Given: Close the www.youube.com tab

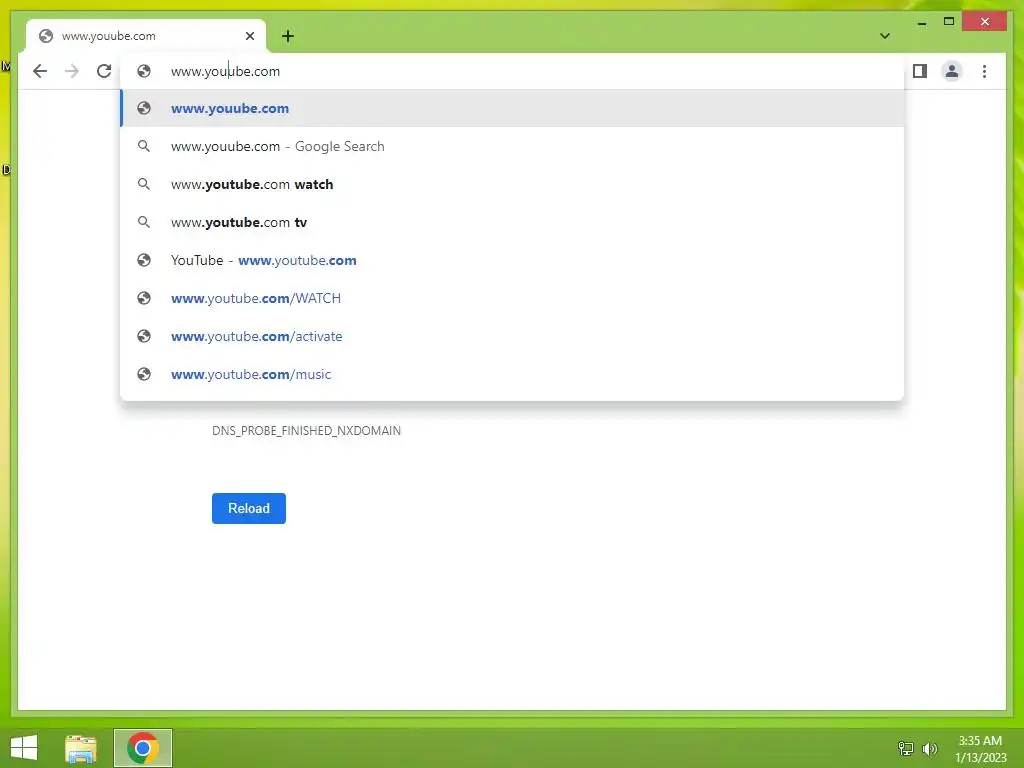Looking at the screenshot, I should coord(249,36).
